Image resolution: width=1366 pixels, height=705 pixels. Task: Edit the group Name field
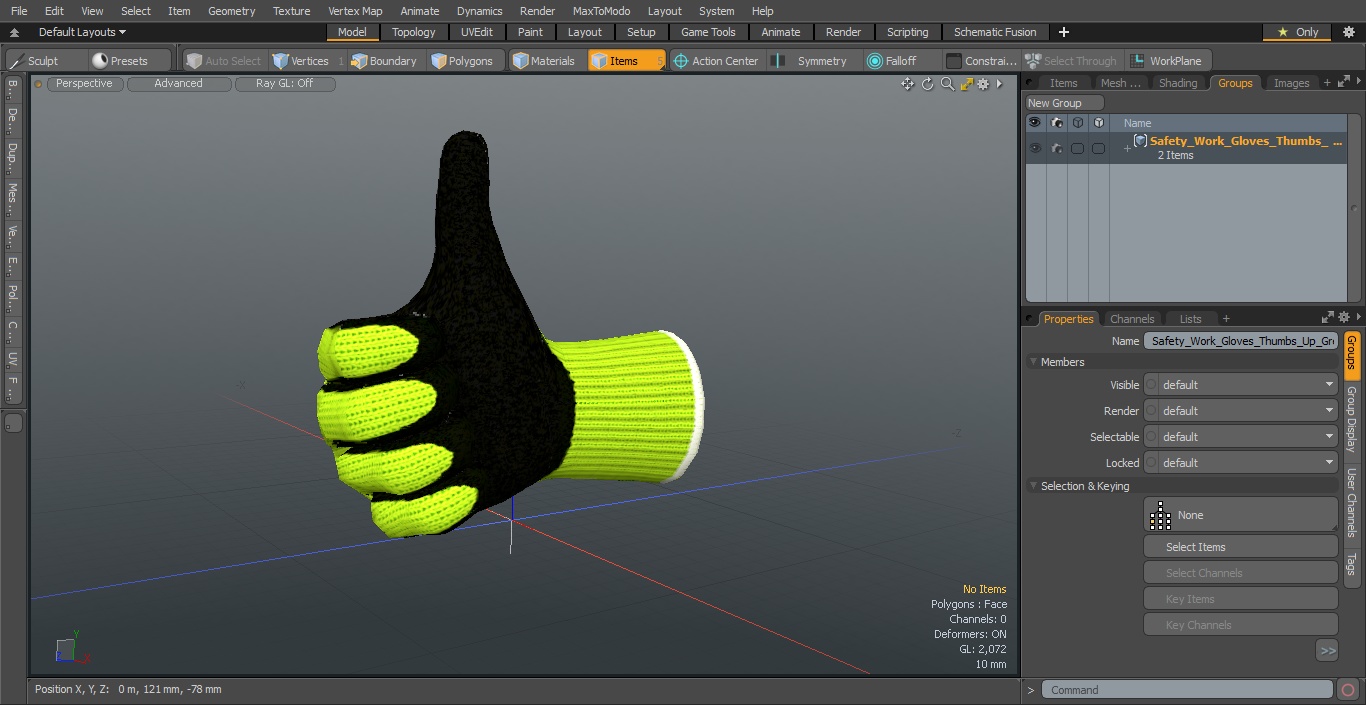1241,341
